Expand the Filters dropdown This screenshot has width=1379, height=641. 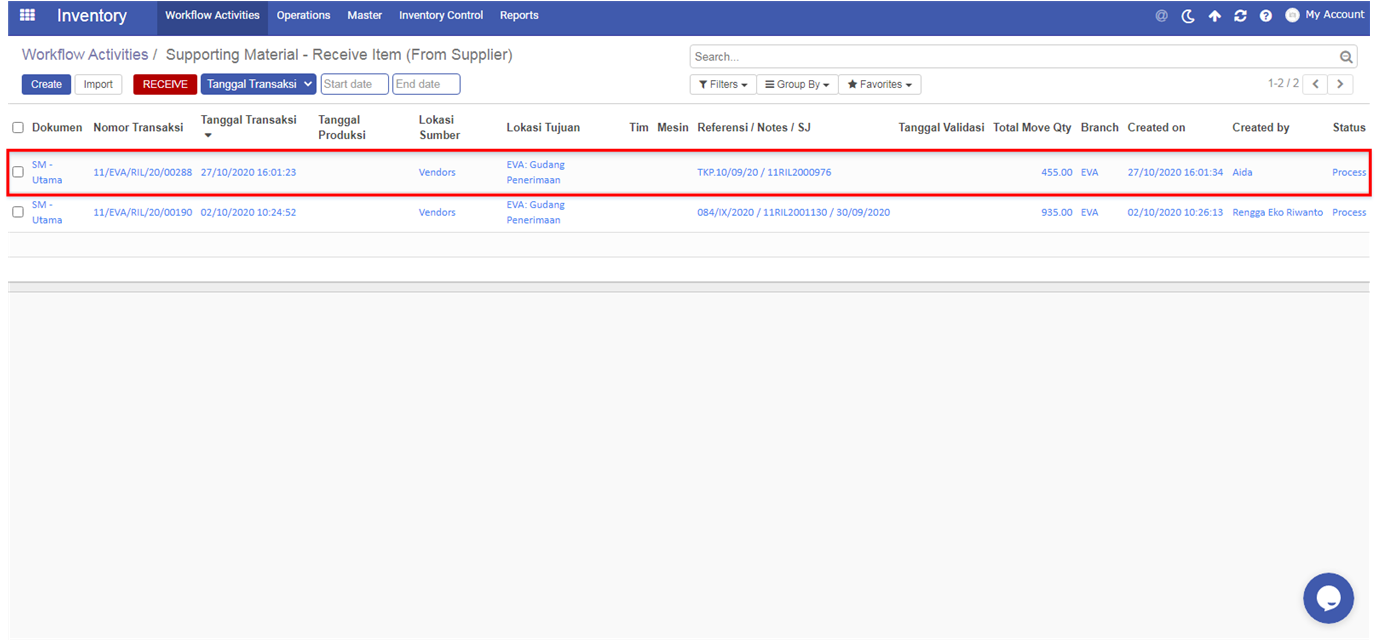pos(722,85)
